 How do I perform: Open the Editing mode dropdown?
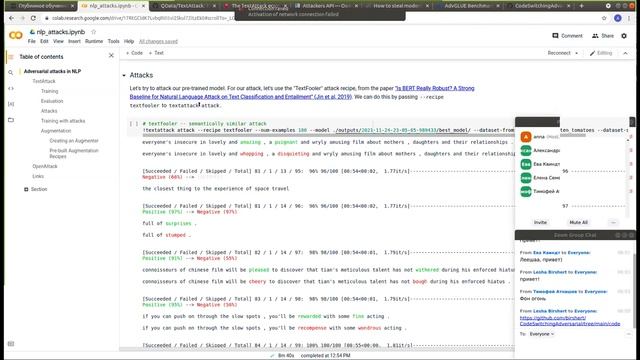pos(601,53)
